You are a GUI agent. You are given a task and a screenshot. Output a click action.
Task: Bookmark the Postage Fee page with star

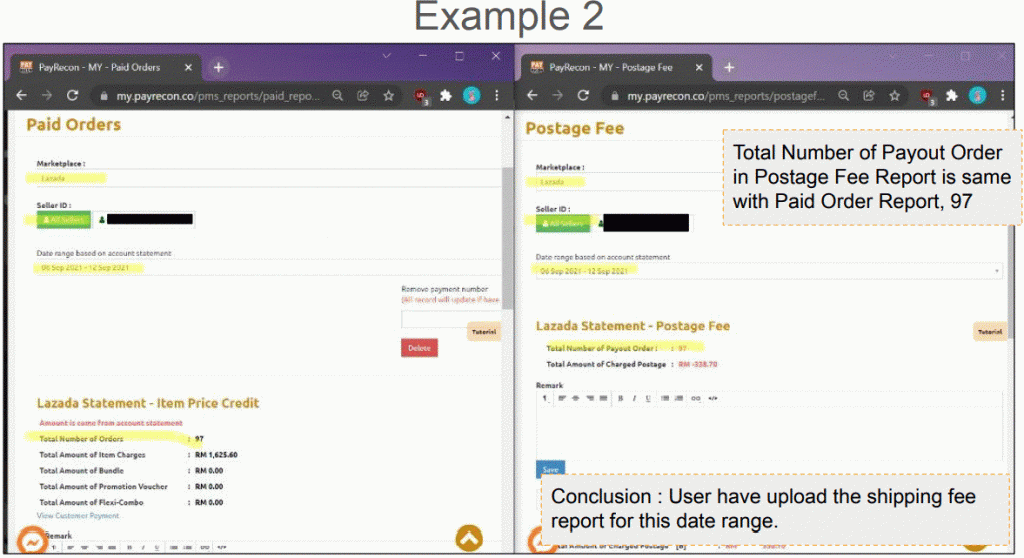click(894, 95)
